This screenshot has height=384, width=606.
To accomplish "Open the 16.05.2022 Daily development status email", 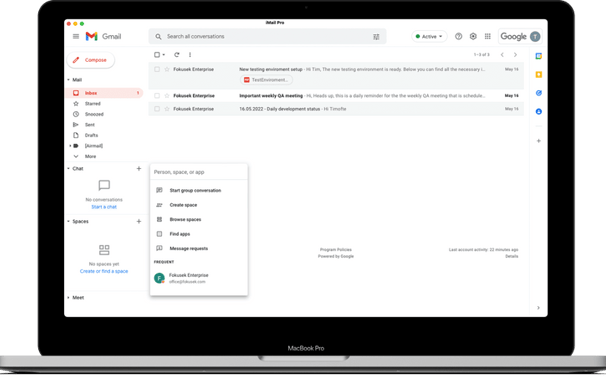I will [336, 109].
